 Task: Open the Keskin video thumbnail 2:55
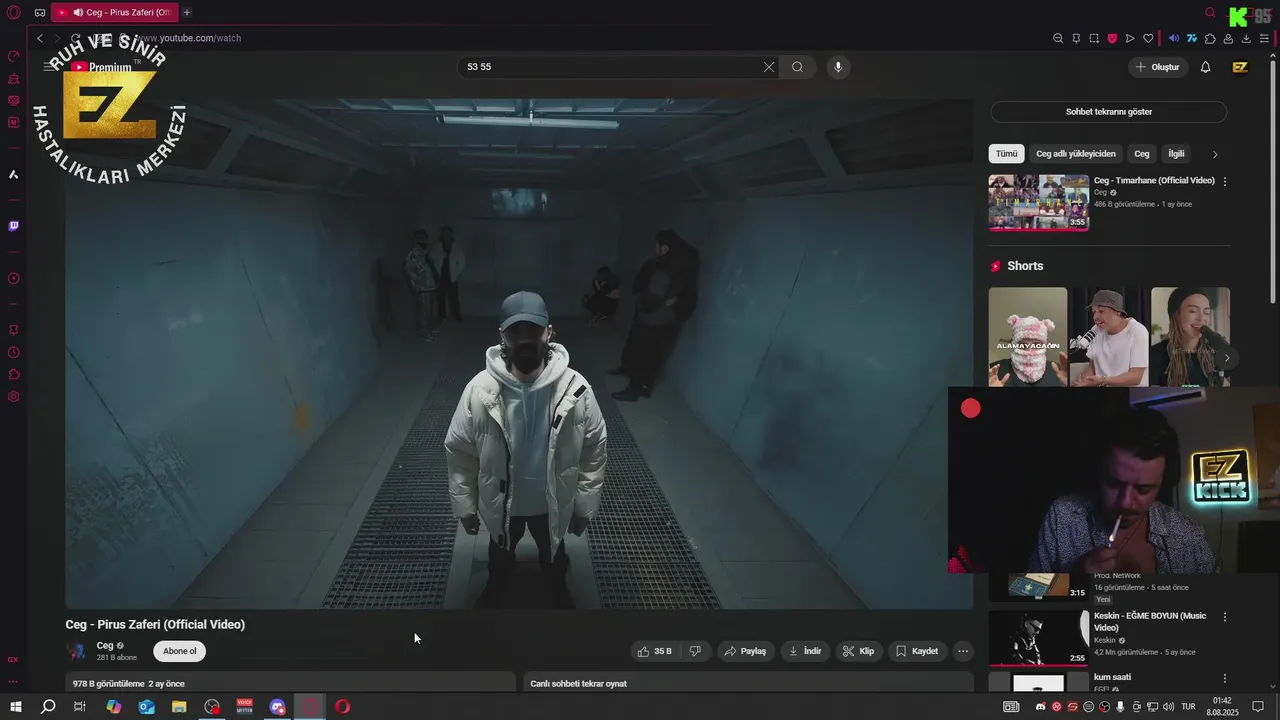pyautogui.click(x=1039, y=637)
